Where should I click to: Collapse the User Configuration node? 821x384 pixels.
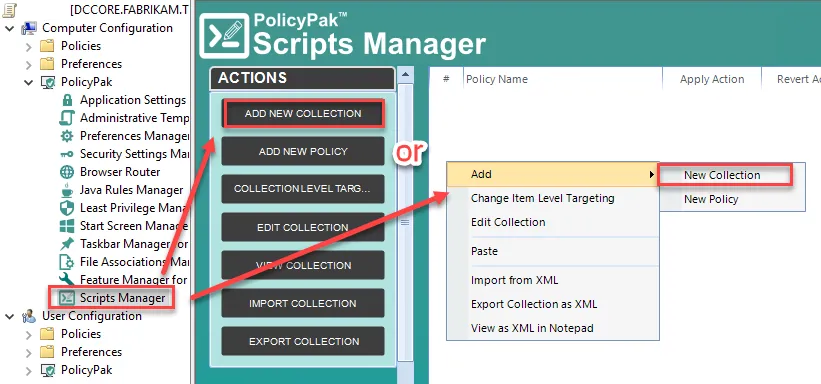(9, 316)
